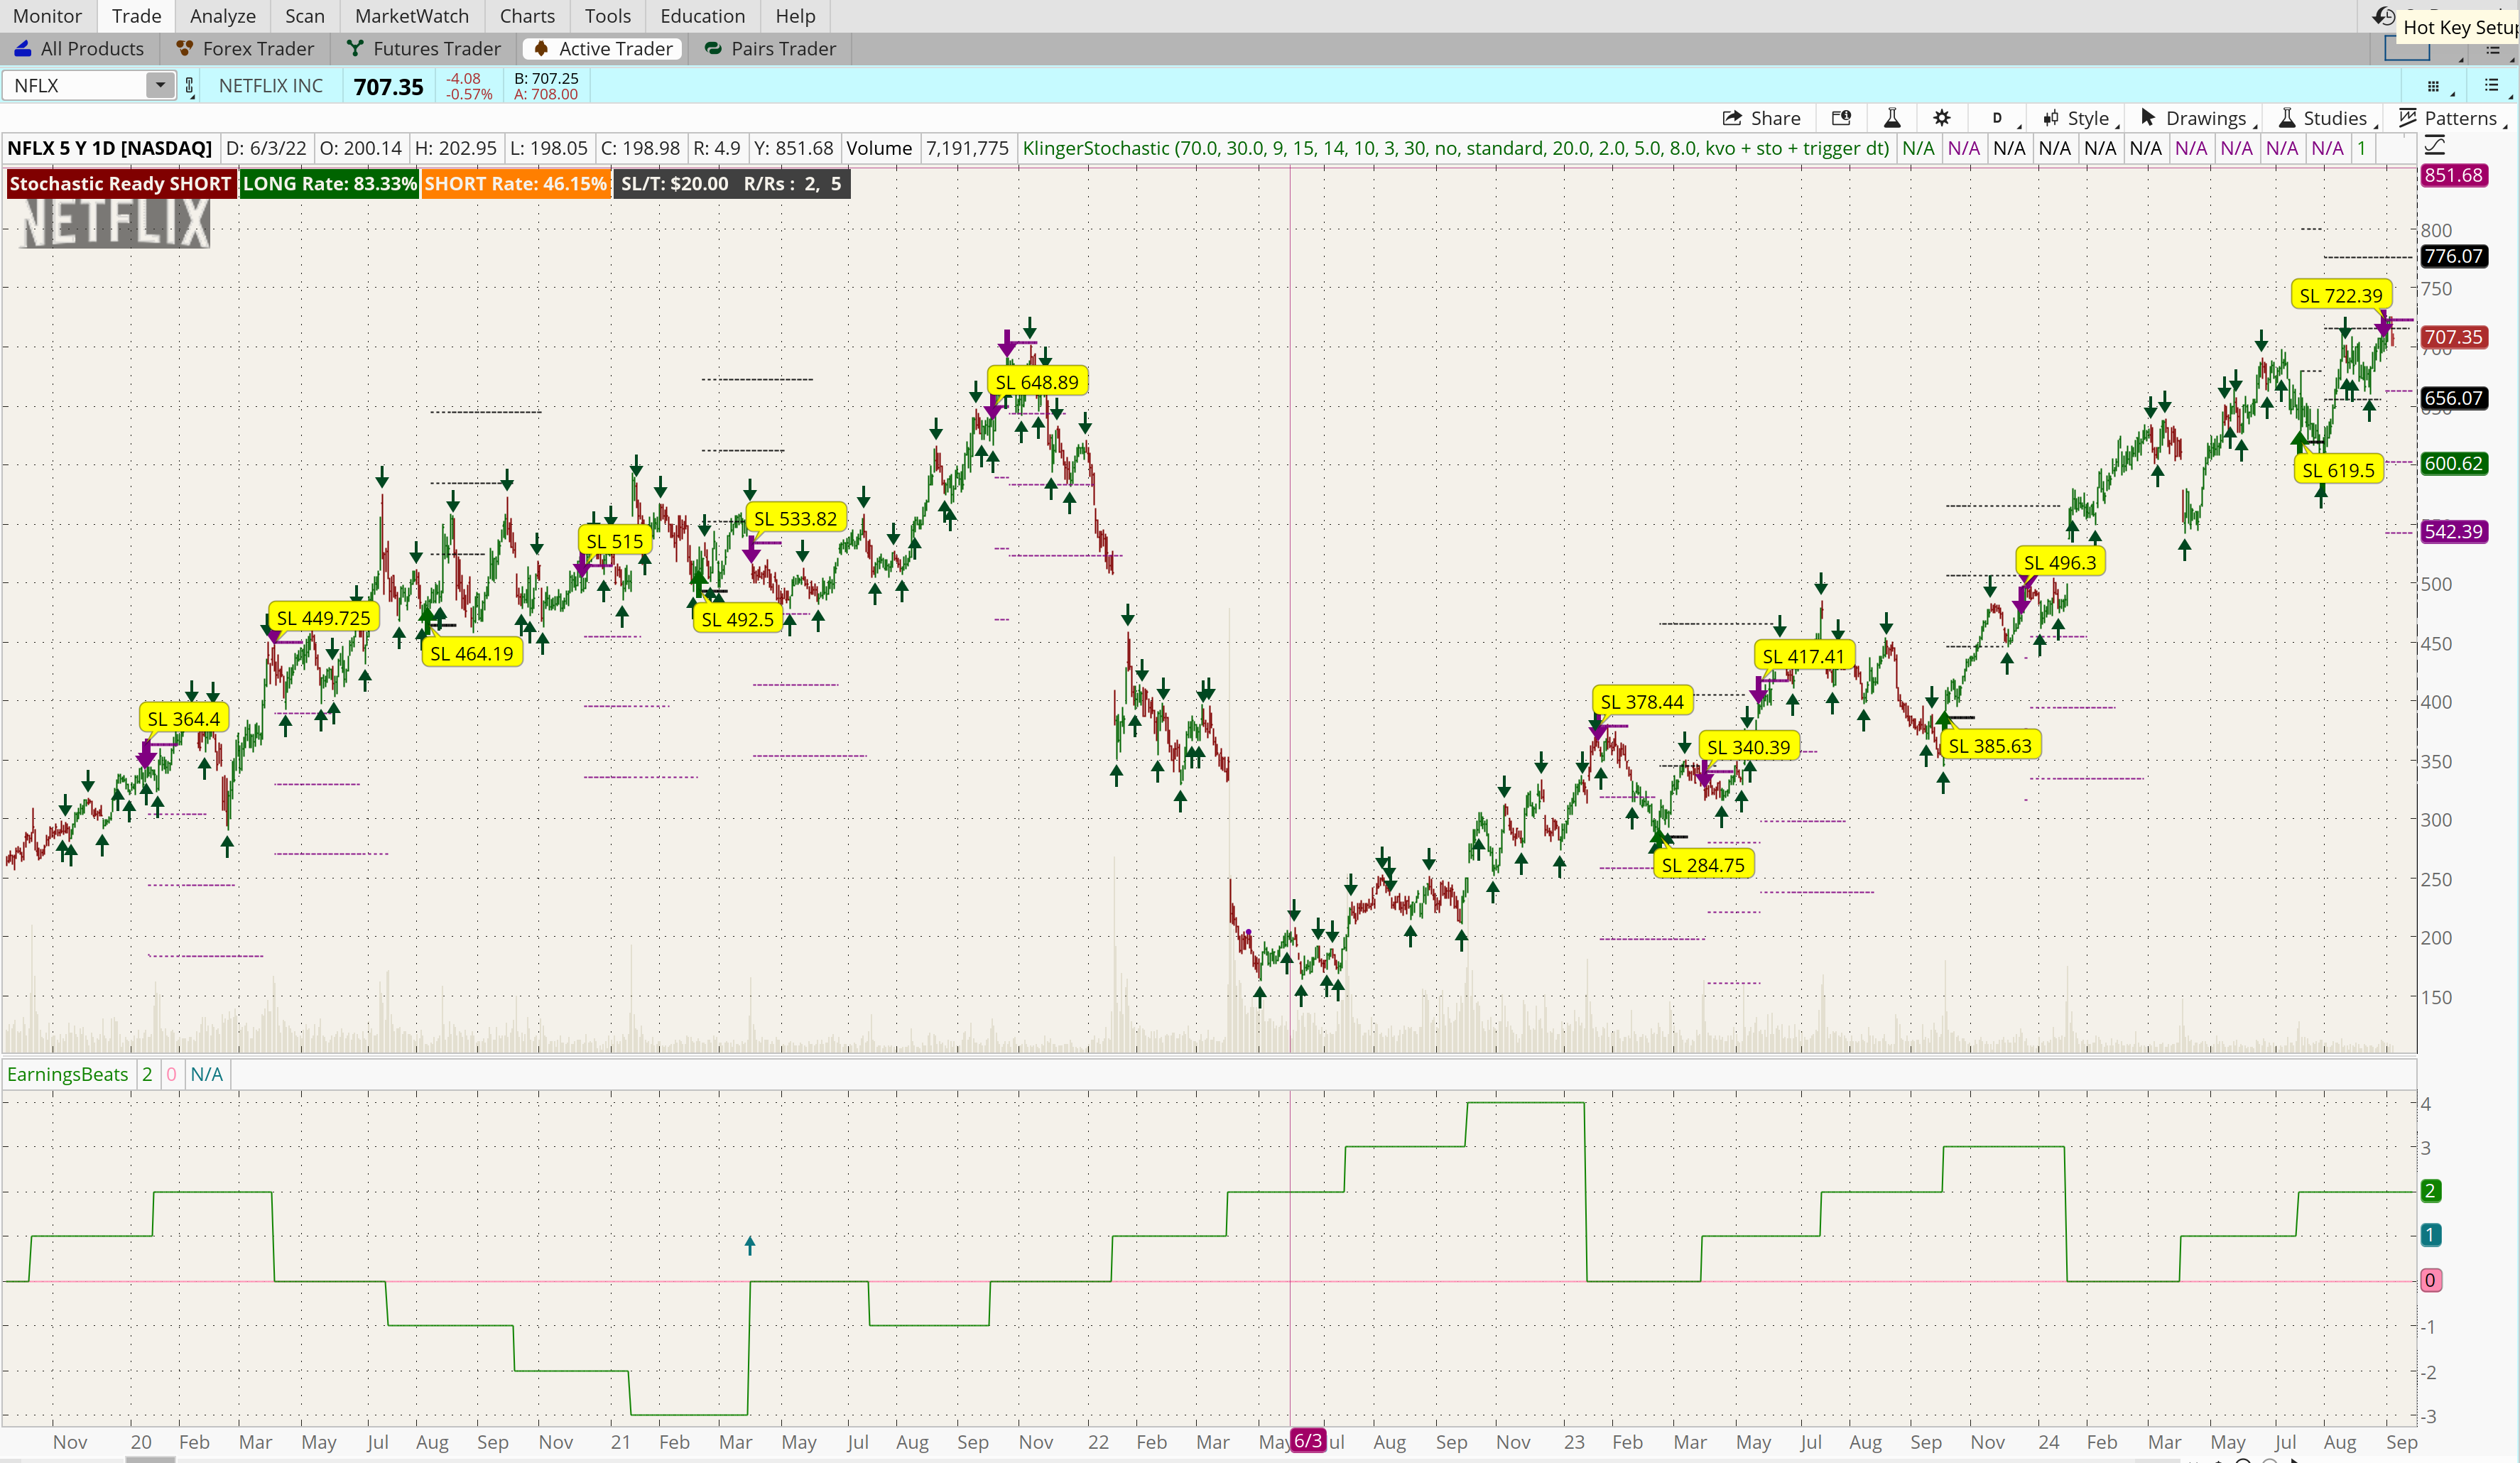Click the Share arrow icon
2520x1463 pixels.
click(1732, 118)
